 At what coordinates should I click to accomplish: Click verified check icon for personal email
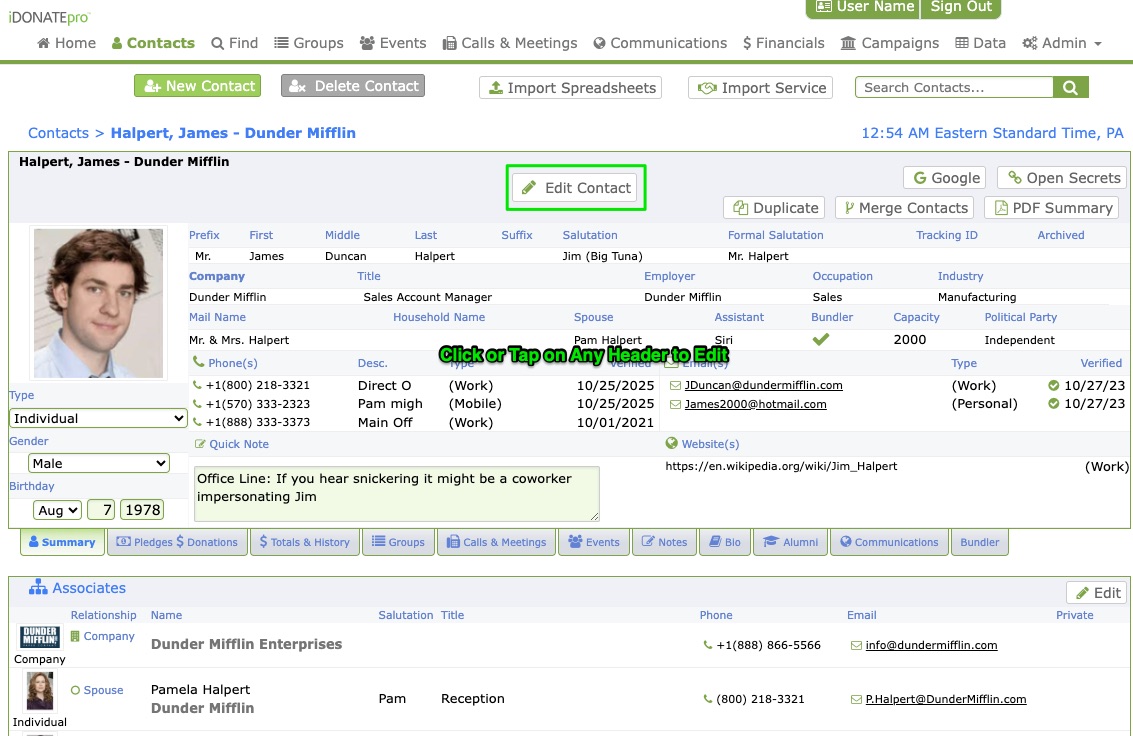tap(1054, 404)
